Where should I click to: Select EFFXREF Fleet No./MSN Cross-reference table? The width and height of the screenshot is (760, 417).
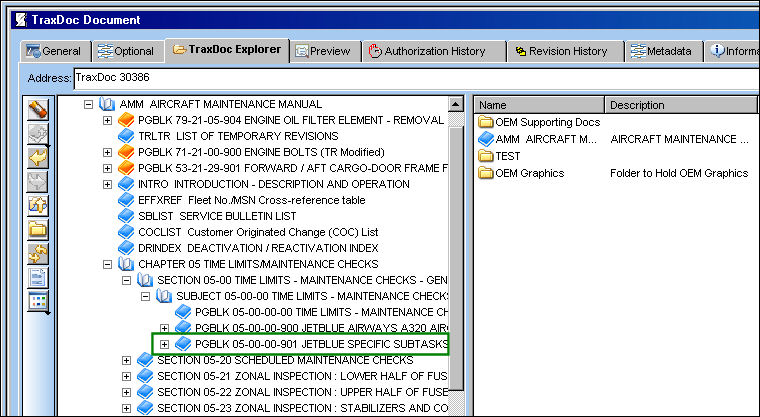(252, 200)
